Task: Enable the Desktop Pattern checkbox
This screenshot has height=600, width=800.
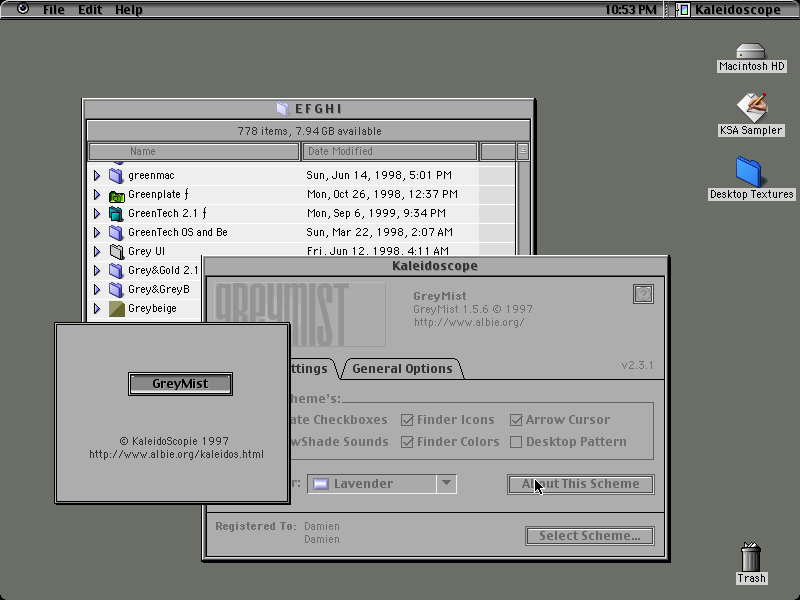Action: [516, 442]
